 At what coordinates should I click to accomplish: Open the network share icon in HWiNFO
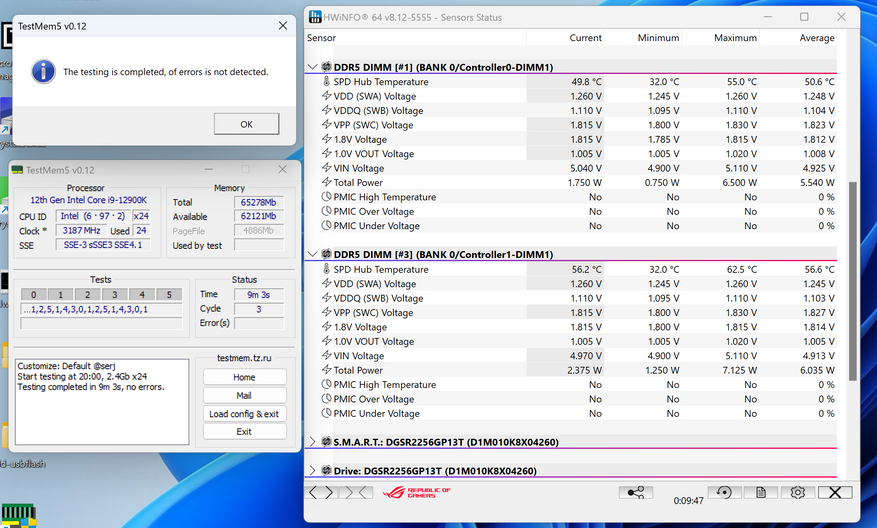click(x=635, y=492)
